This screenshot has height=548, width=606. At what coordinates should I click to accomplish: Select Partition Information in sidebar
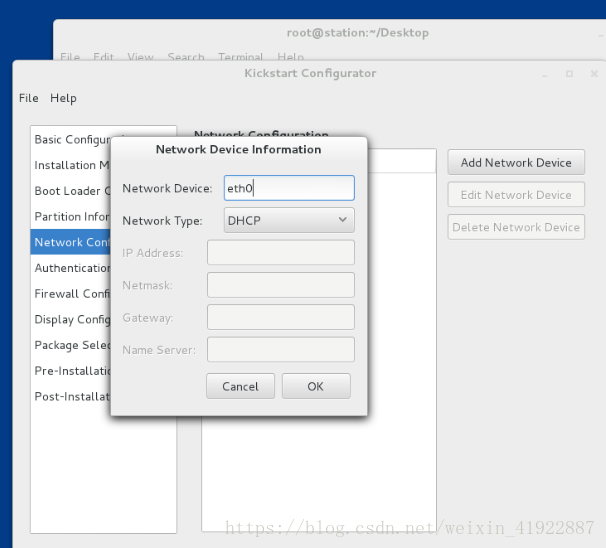click(x=71, y=216)
